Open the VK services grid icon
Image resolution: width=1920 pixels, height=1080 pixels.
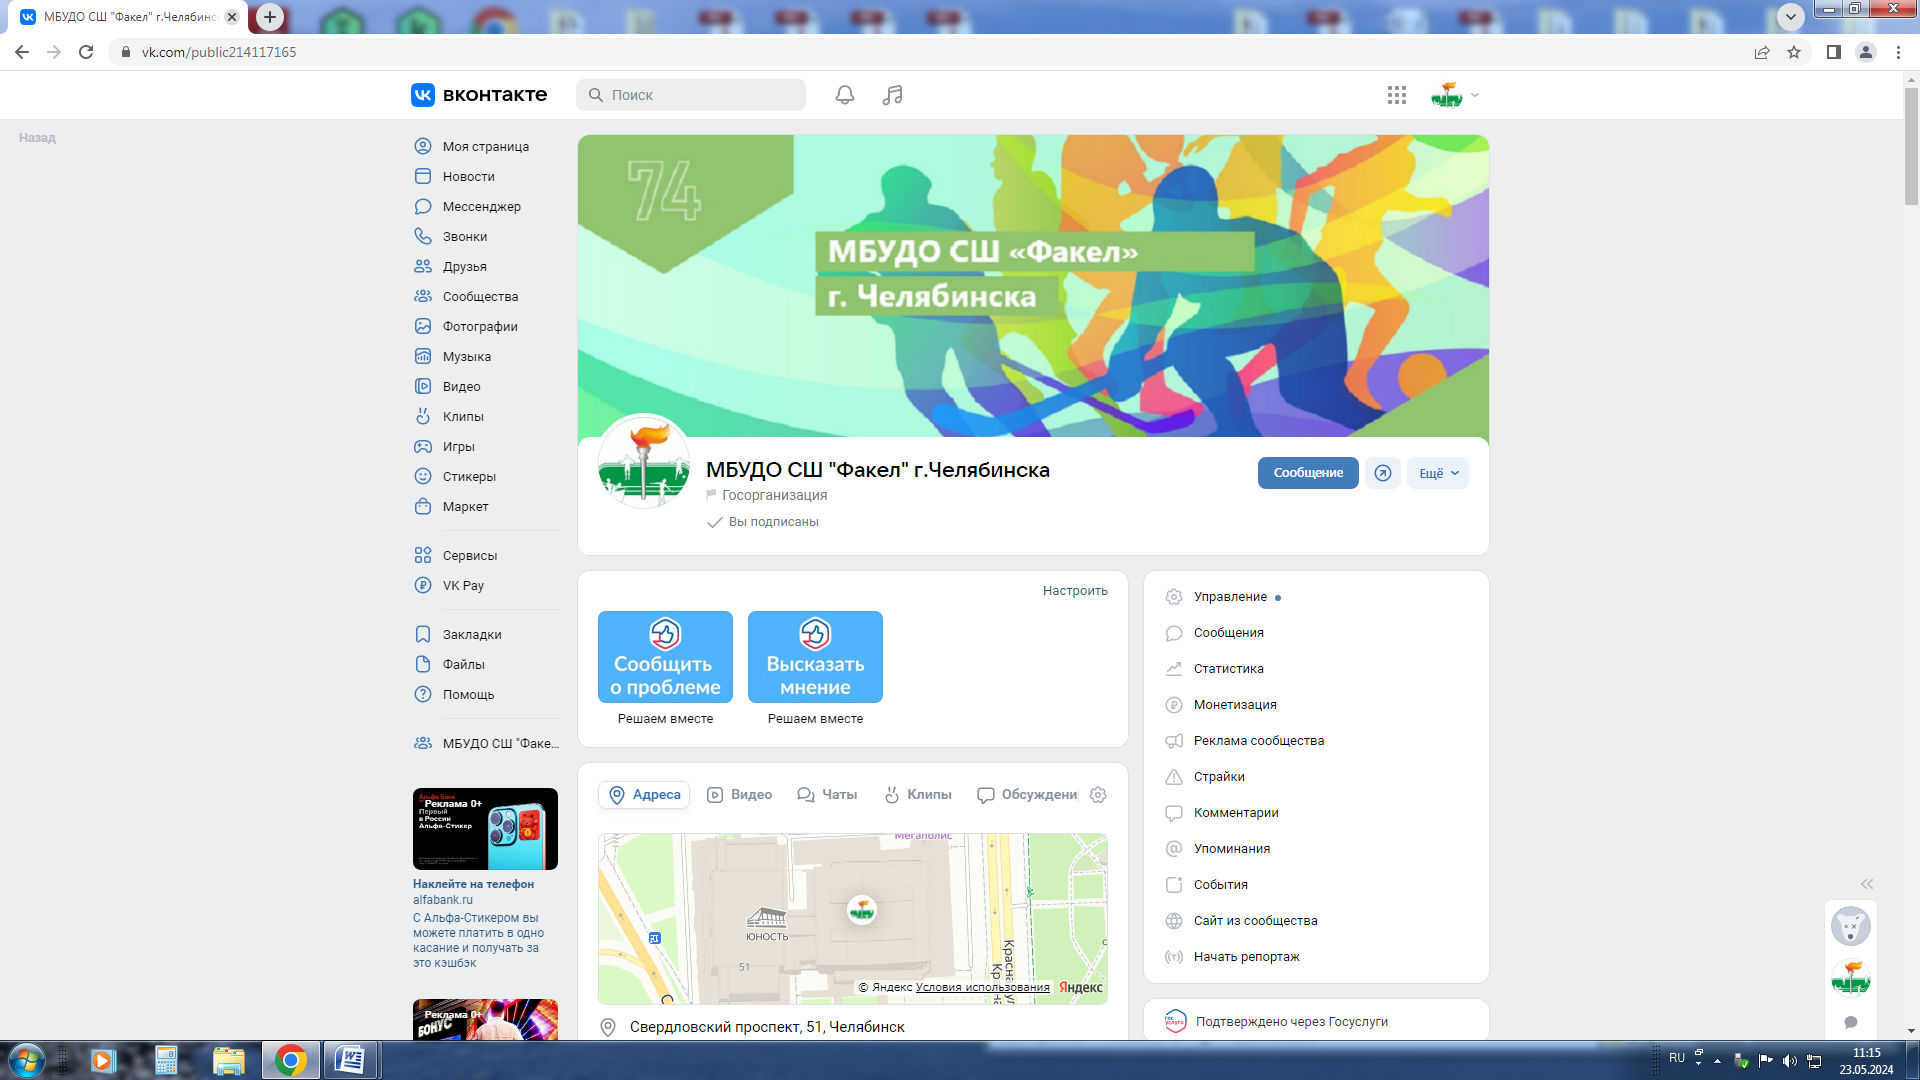pos(1397,95)
